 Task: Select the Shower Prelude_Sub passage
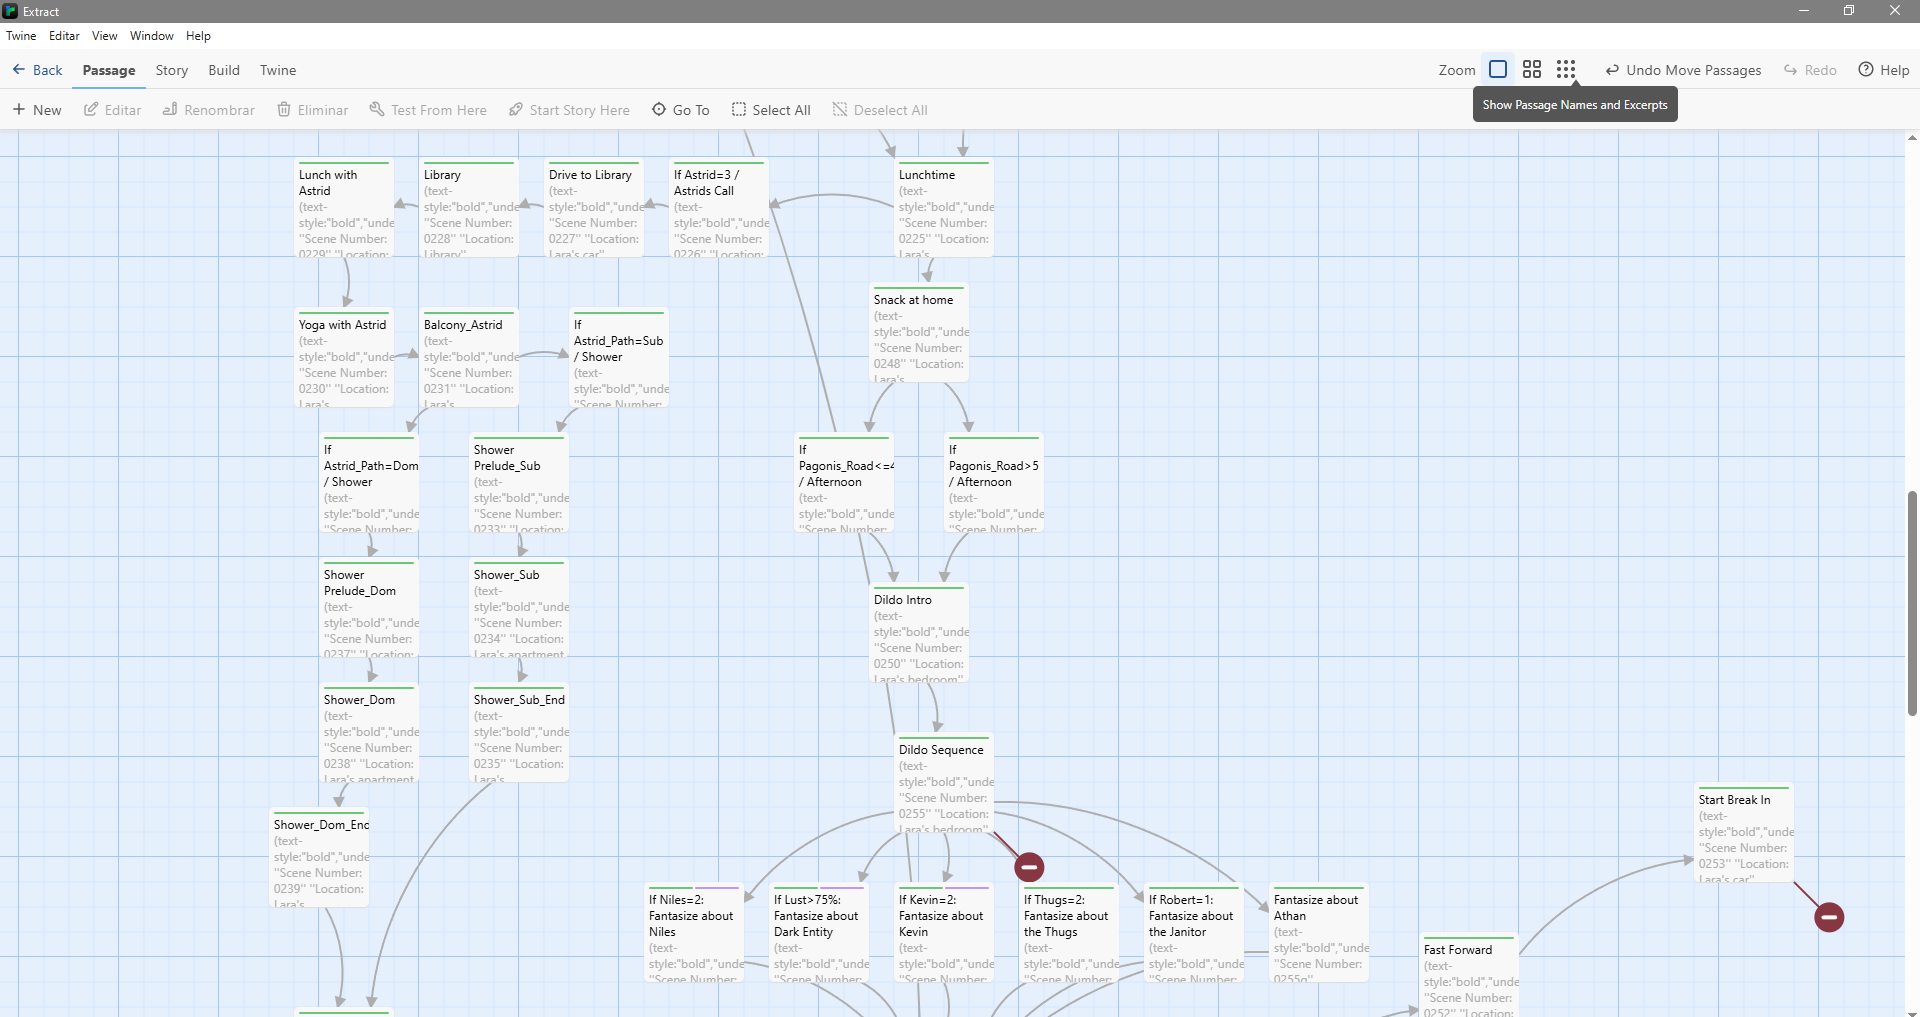click(519, 483)
